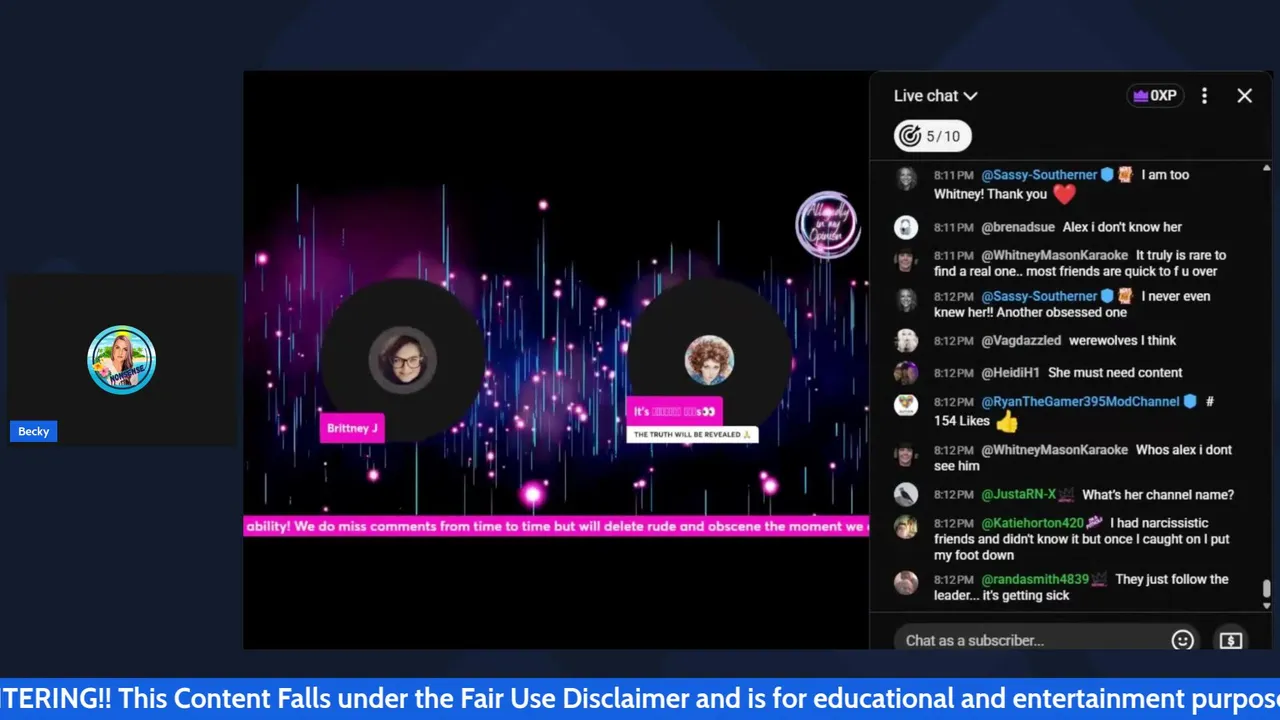1280x720 pixels.
Task: Open the 5 / 10 goal chip
Action: click(x=932, y=136)
